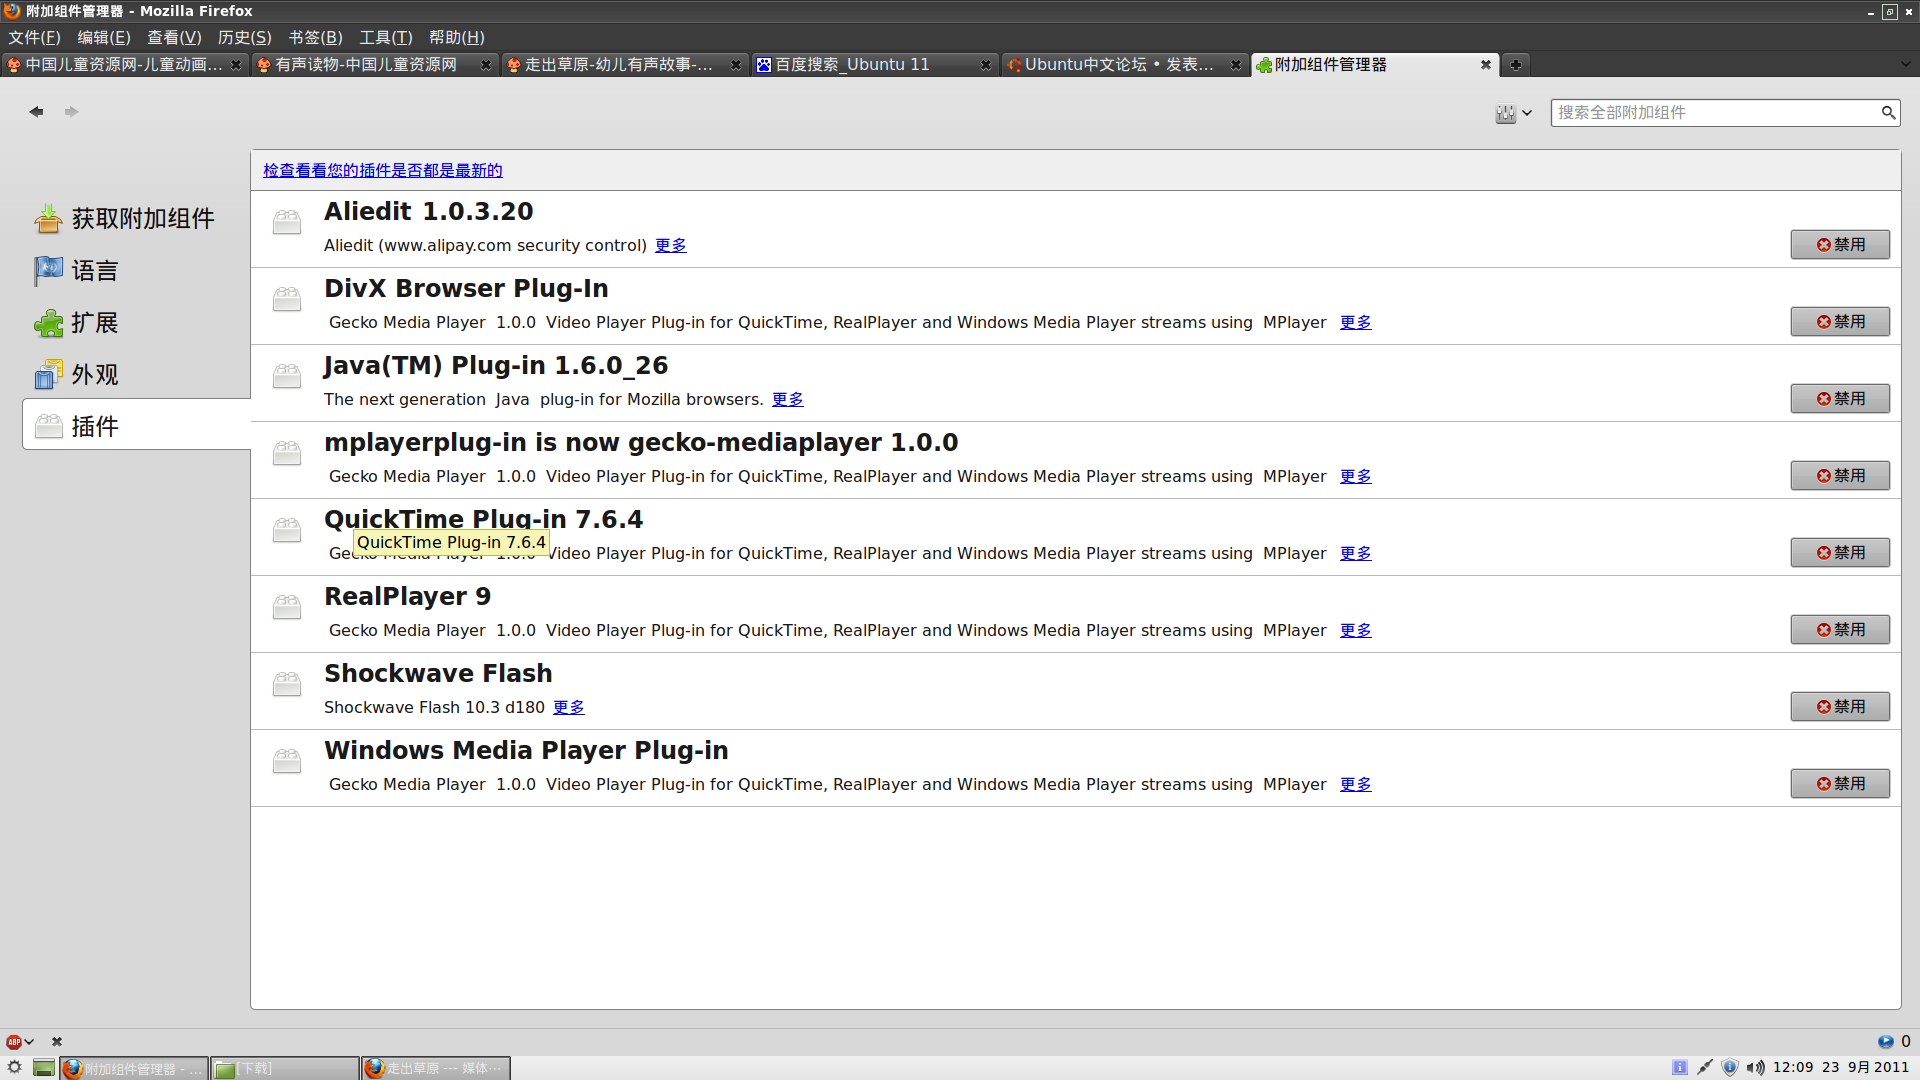
Task: Switch to 百度搜索_Ubuntu 11 tab
Action: pyautogui.click(x=874, y=64)
